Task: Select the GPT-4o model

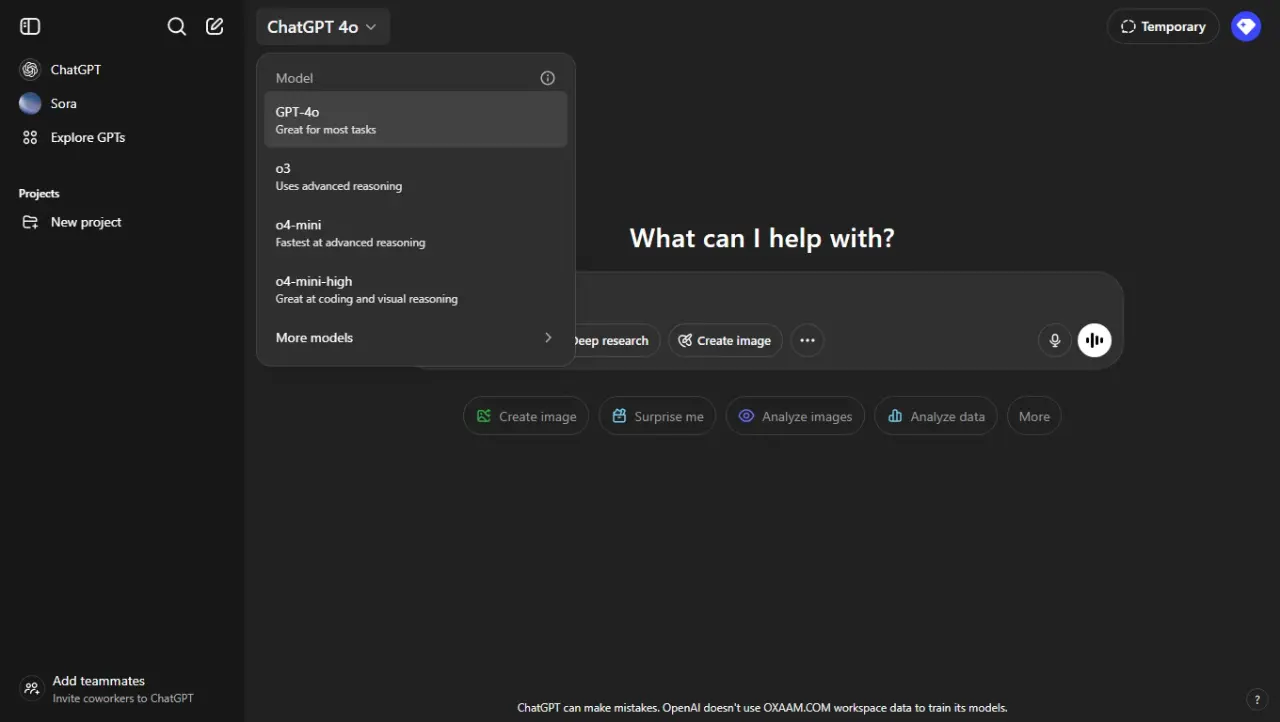Action: pos(415,120)
